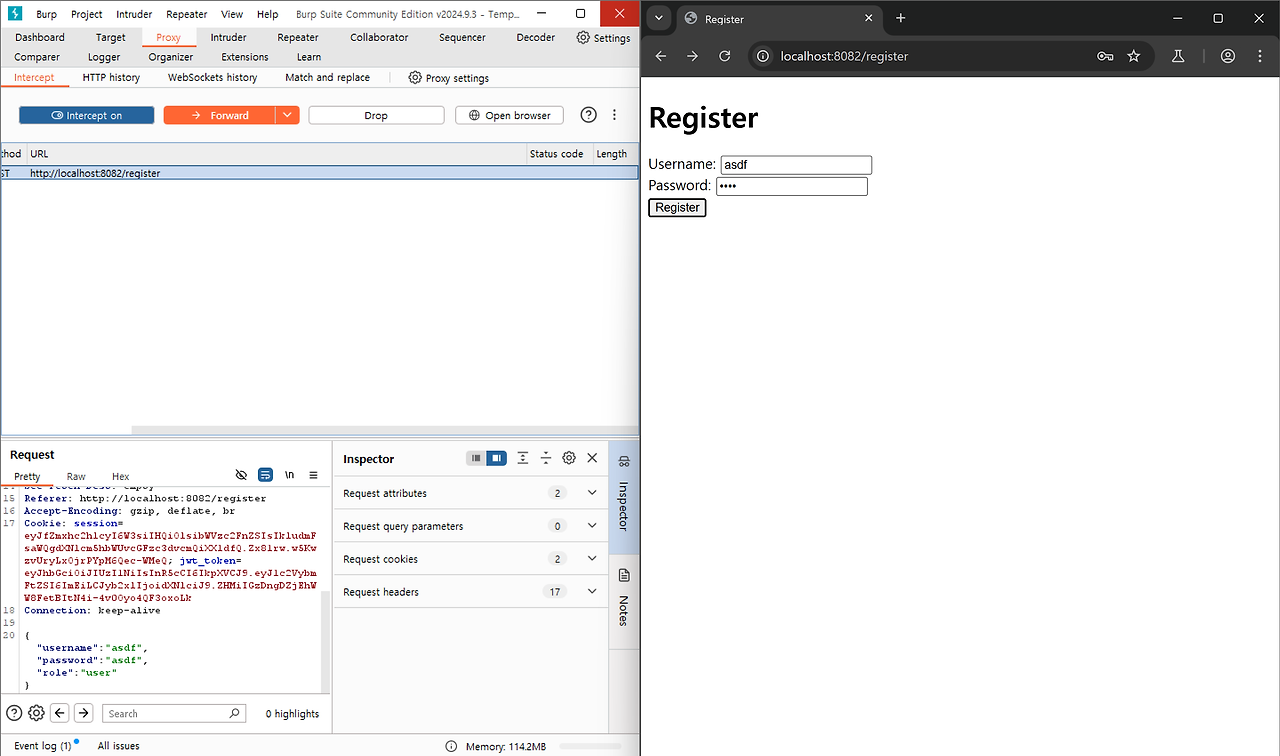The height and width of the screenshot is (756, 1280).
Task: Open Forward button dropdown arrow
Action: [x=288, y=115]
